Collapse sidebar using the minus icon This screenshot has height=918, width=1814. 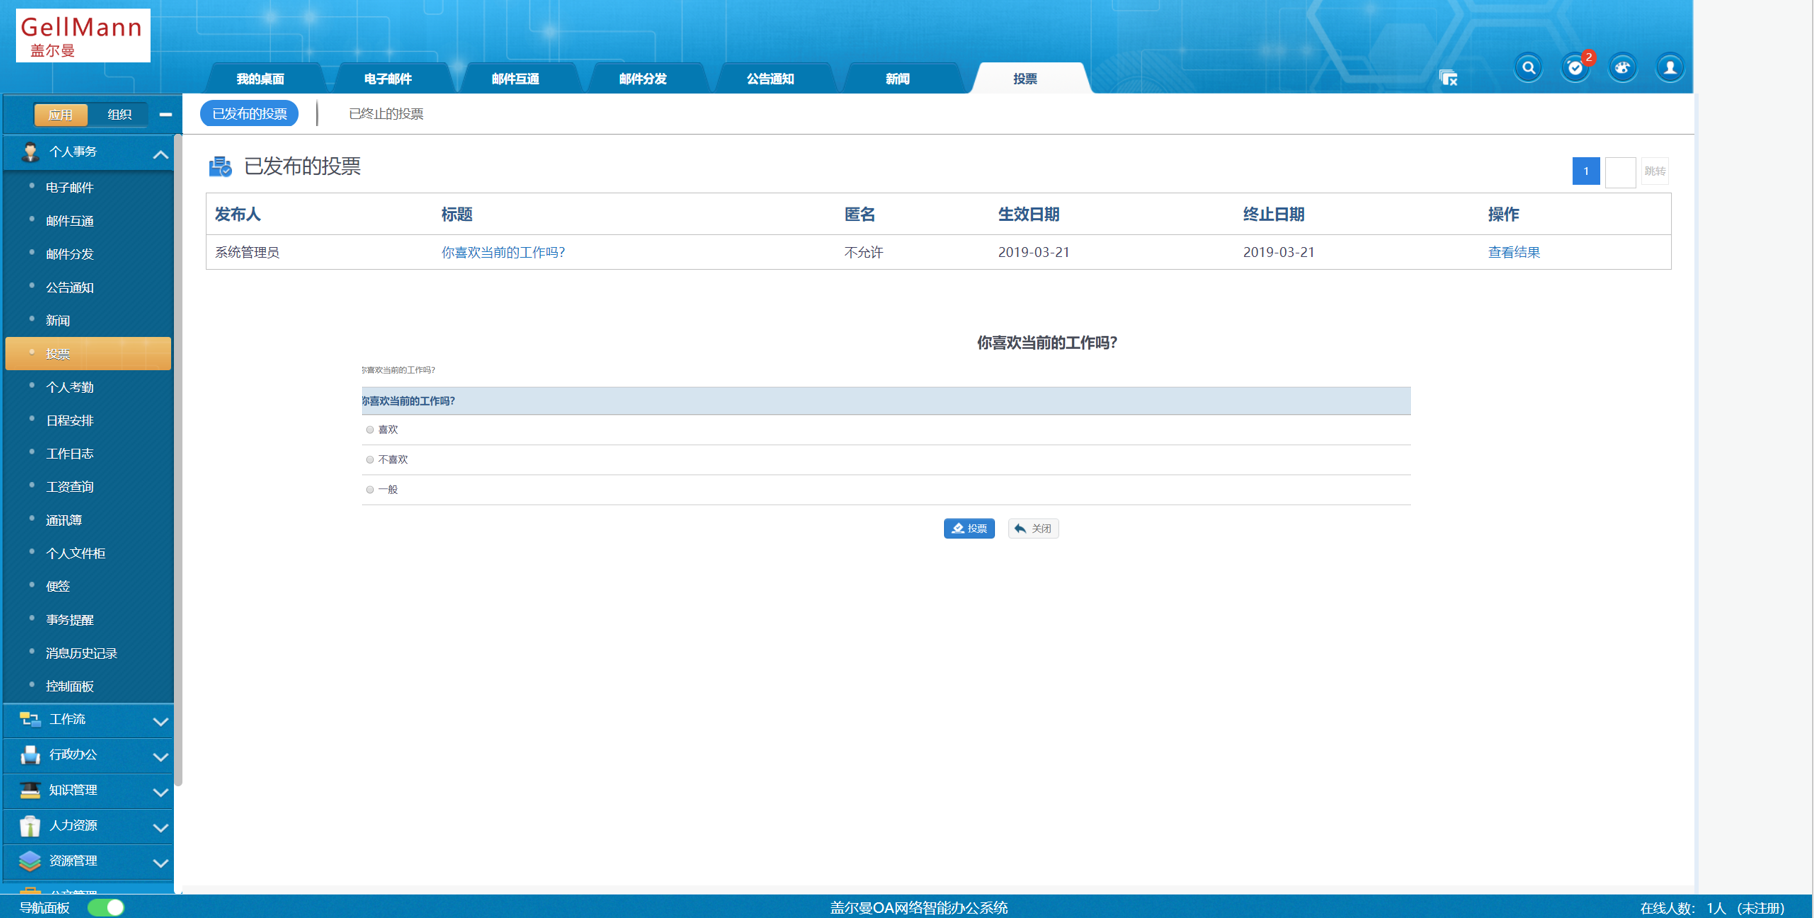tap(165, 115)
